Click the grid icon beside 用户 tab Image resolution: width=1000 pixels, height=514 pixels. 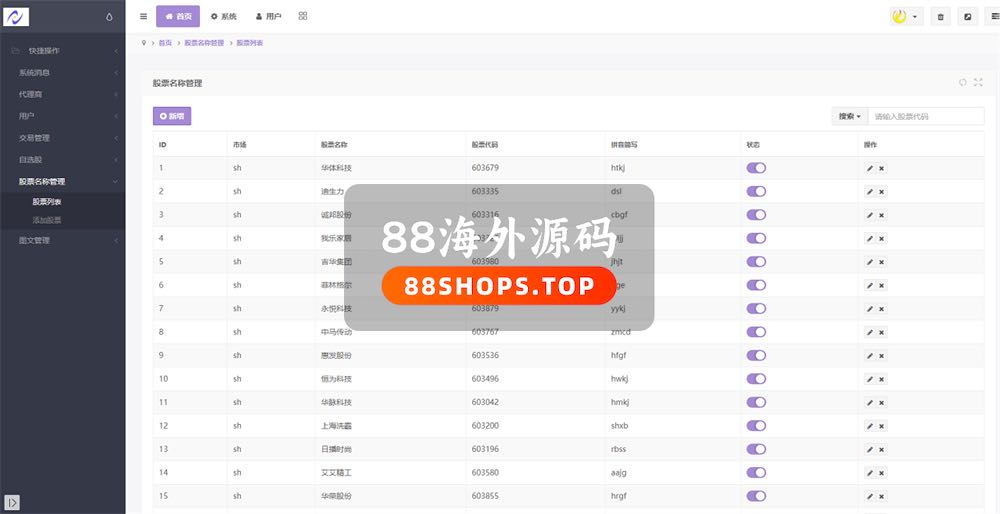click(303, 16)
